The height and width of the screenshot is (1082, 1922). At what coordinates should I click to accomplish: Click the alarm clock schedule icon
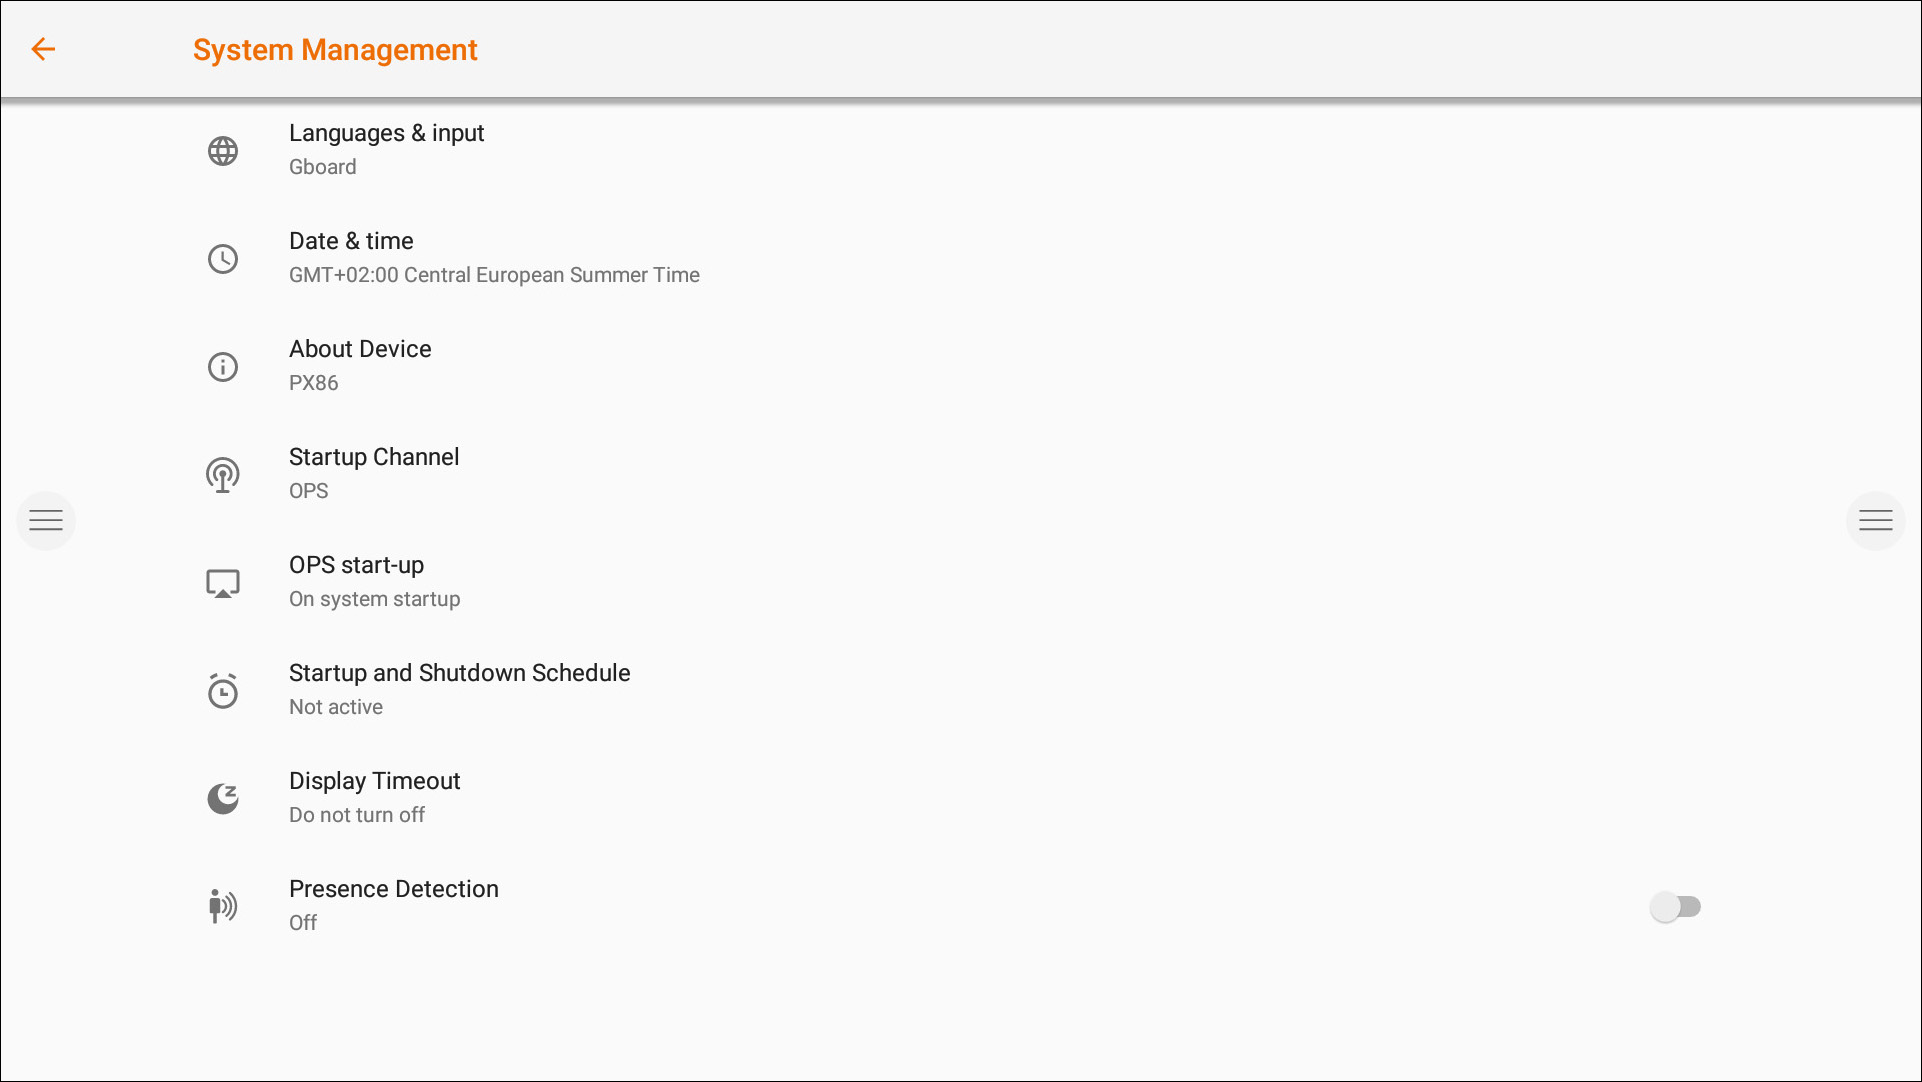tap(222, 691)
